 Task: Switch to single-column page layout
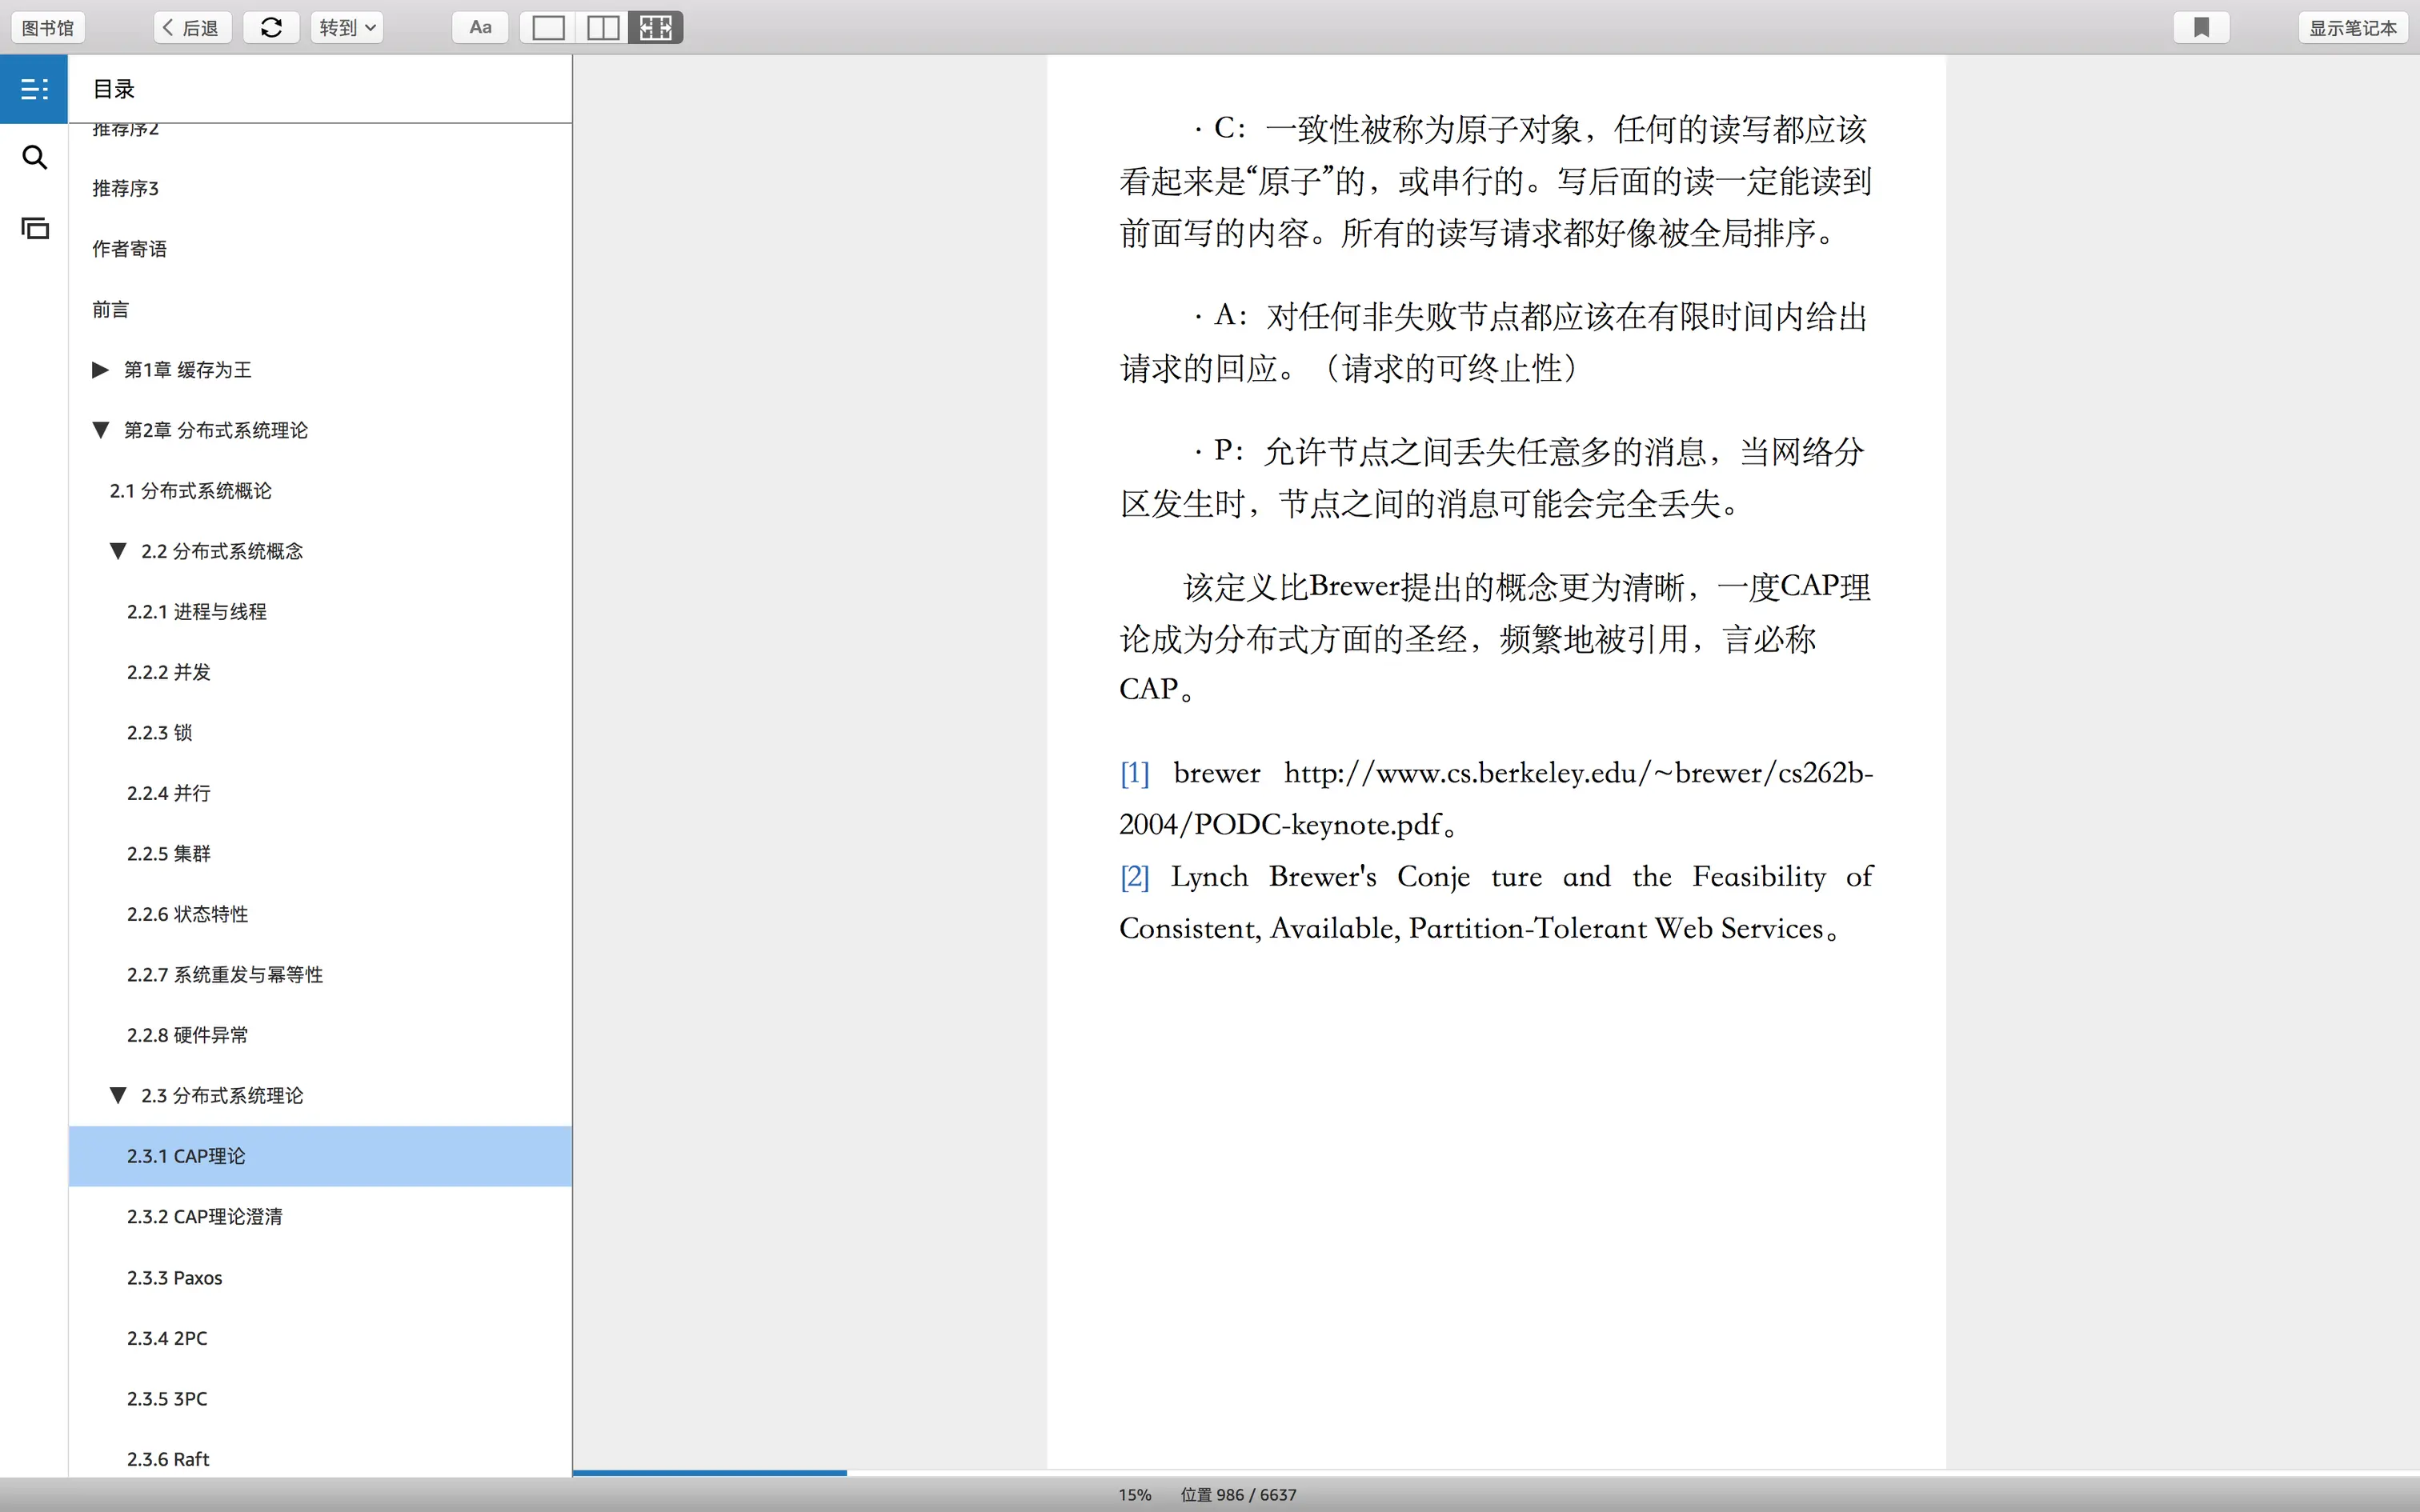coord(548,27)
